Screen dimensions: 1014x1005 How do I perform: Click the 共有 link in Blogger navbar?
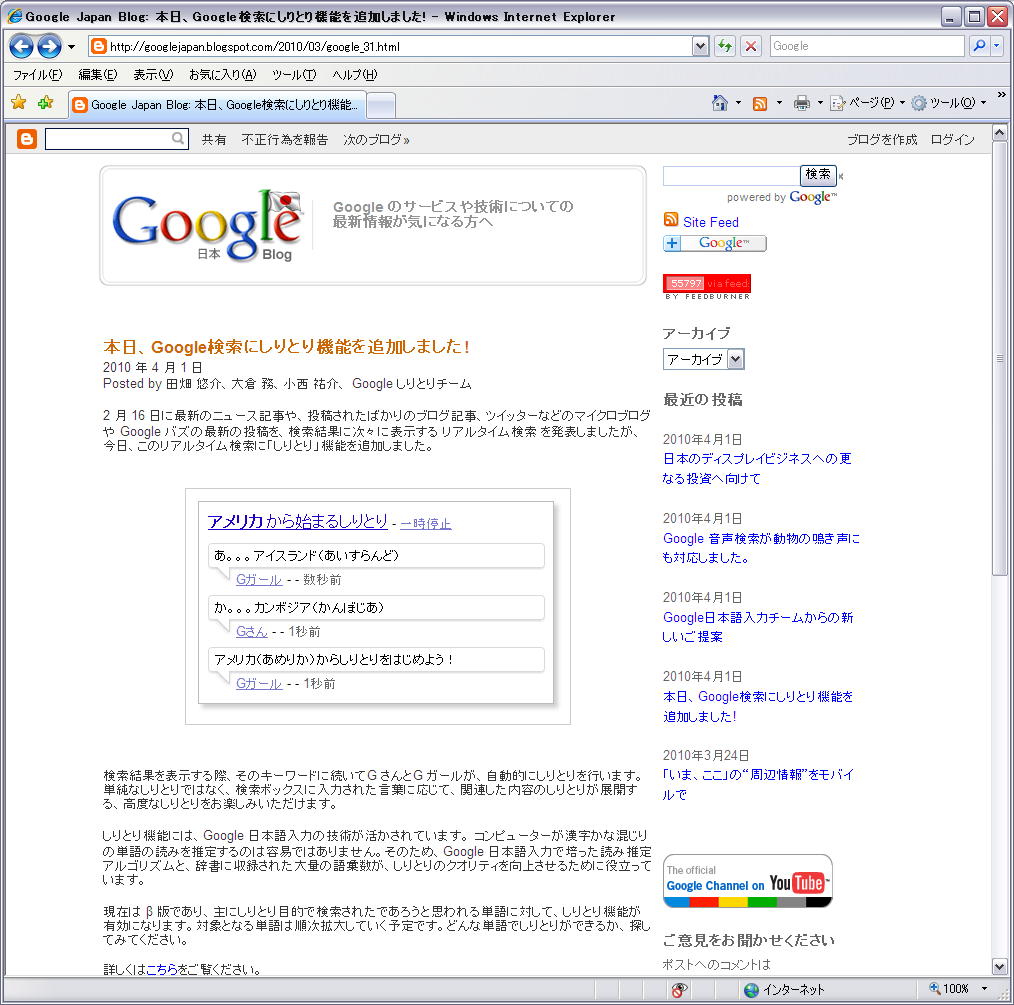coord(214,140)
